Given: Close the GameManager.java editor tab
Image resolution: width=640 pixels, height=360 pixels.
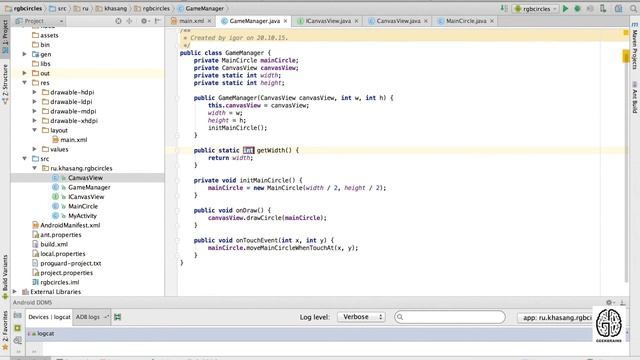Looking at the screenshot, I should [x=285, y=21].
